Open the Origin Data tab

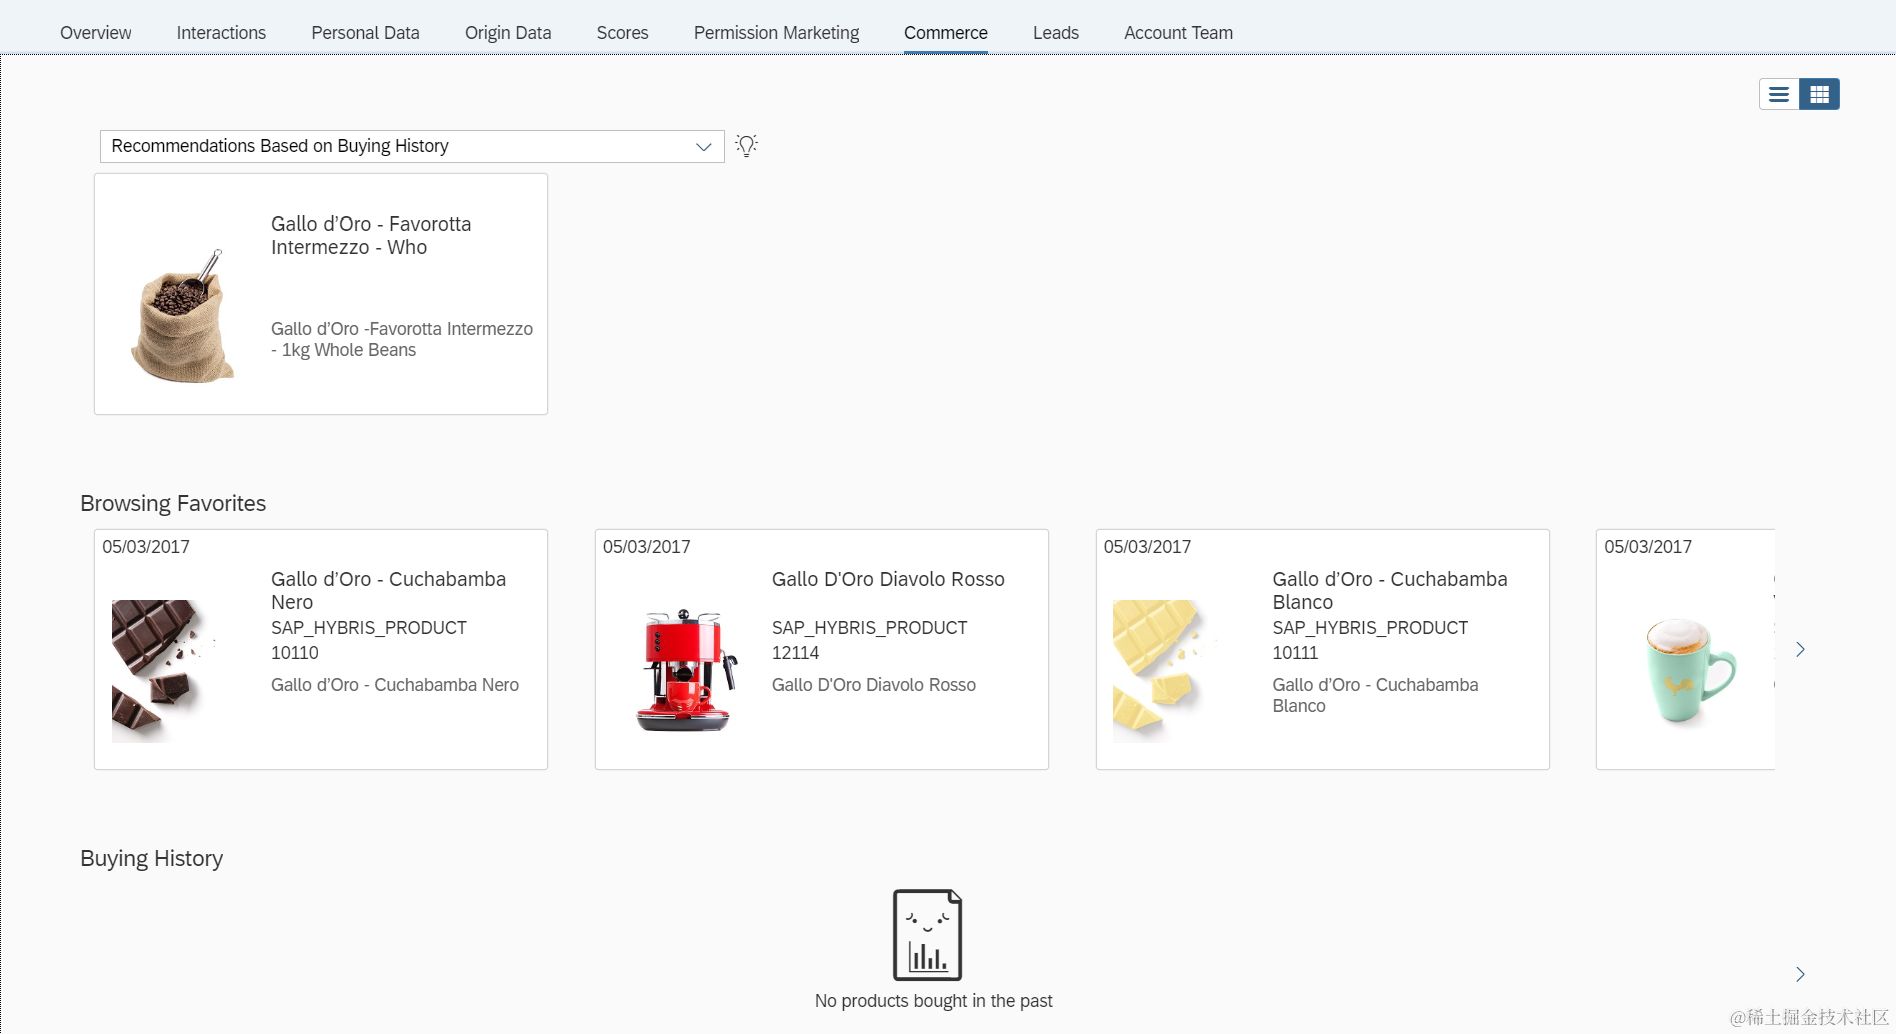tap(508, 33)
